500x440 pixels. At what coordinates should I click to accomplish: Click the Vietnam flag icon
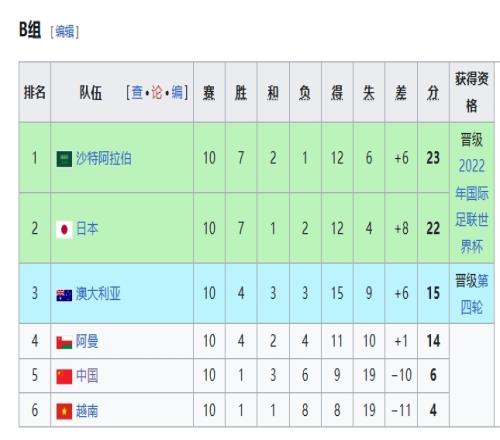(64, 411)
